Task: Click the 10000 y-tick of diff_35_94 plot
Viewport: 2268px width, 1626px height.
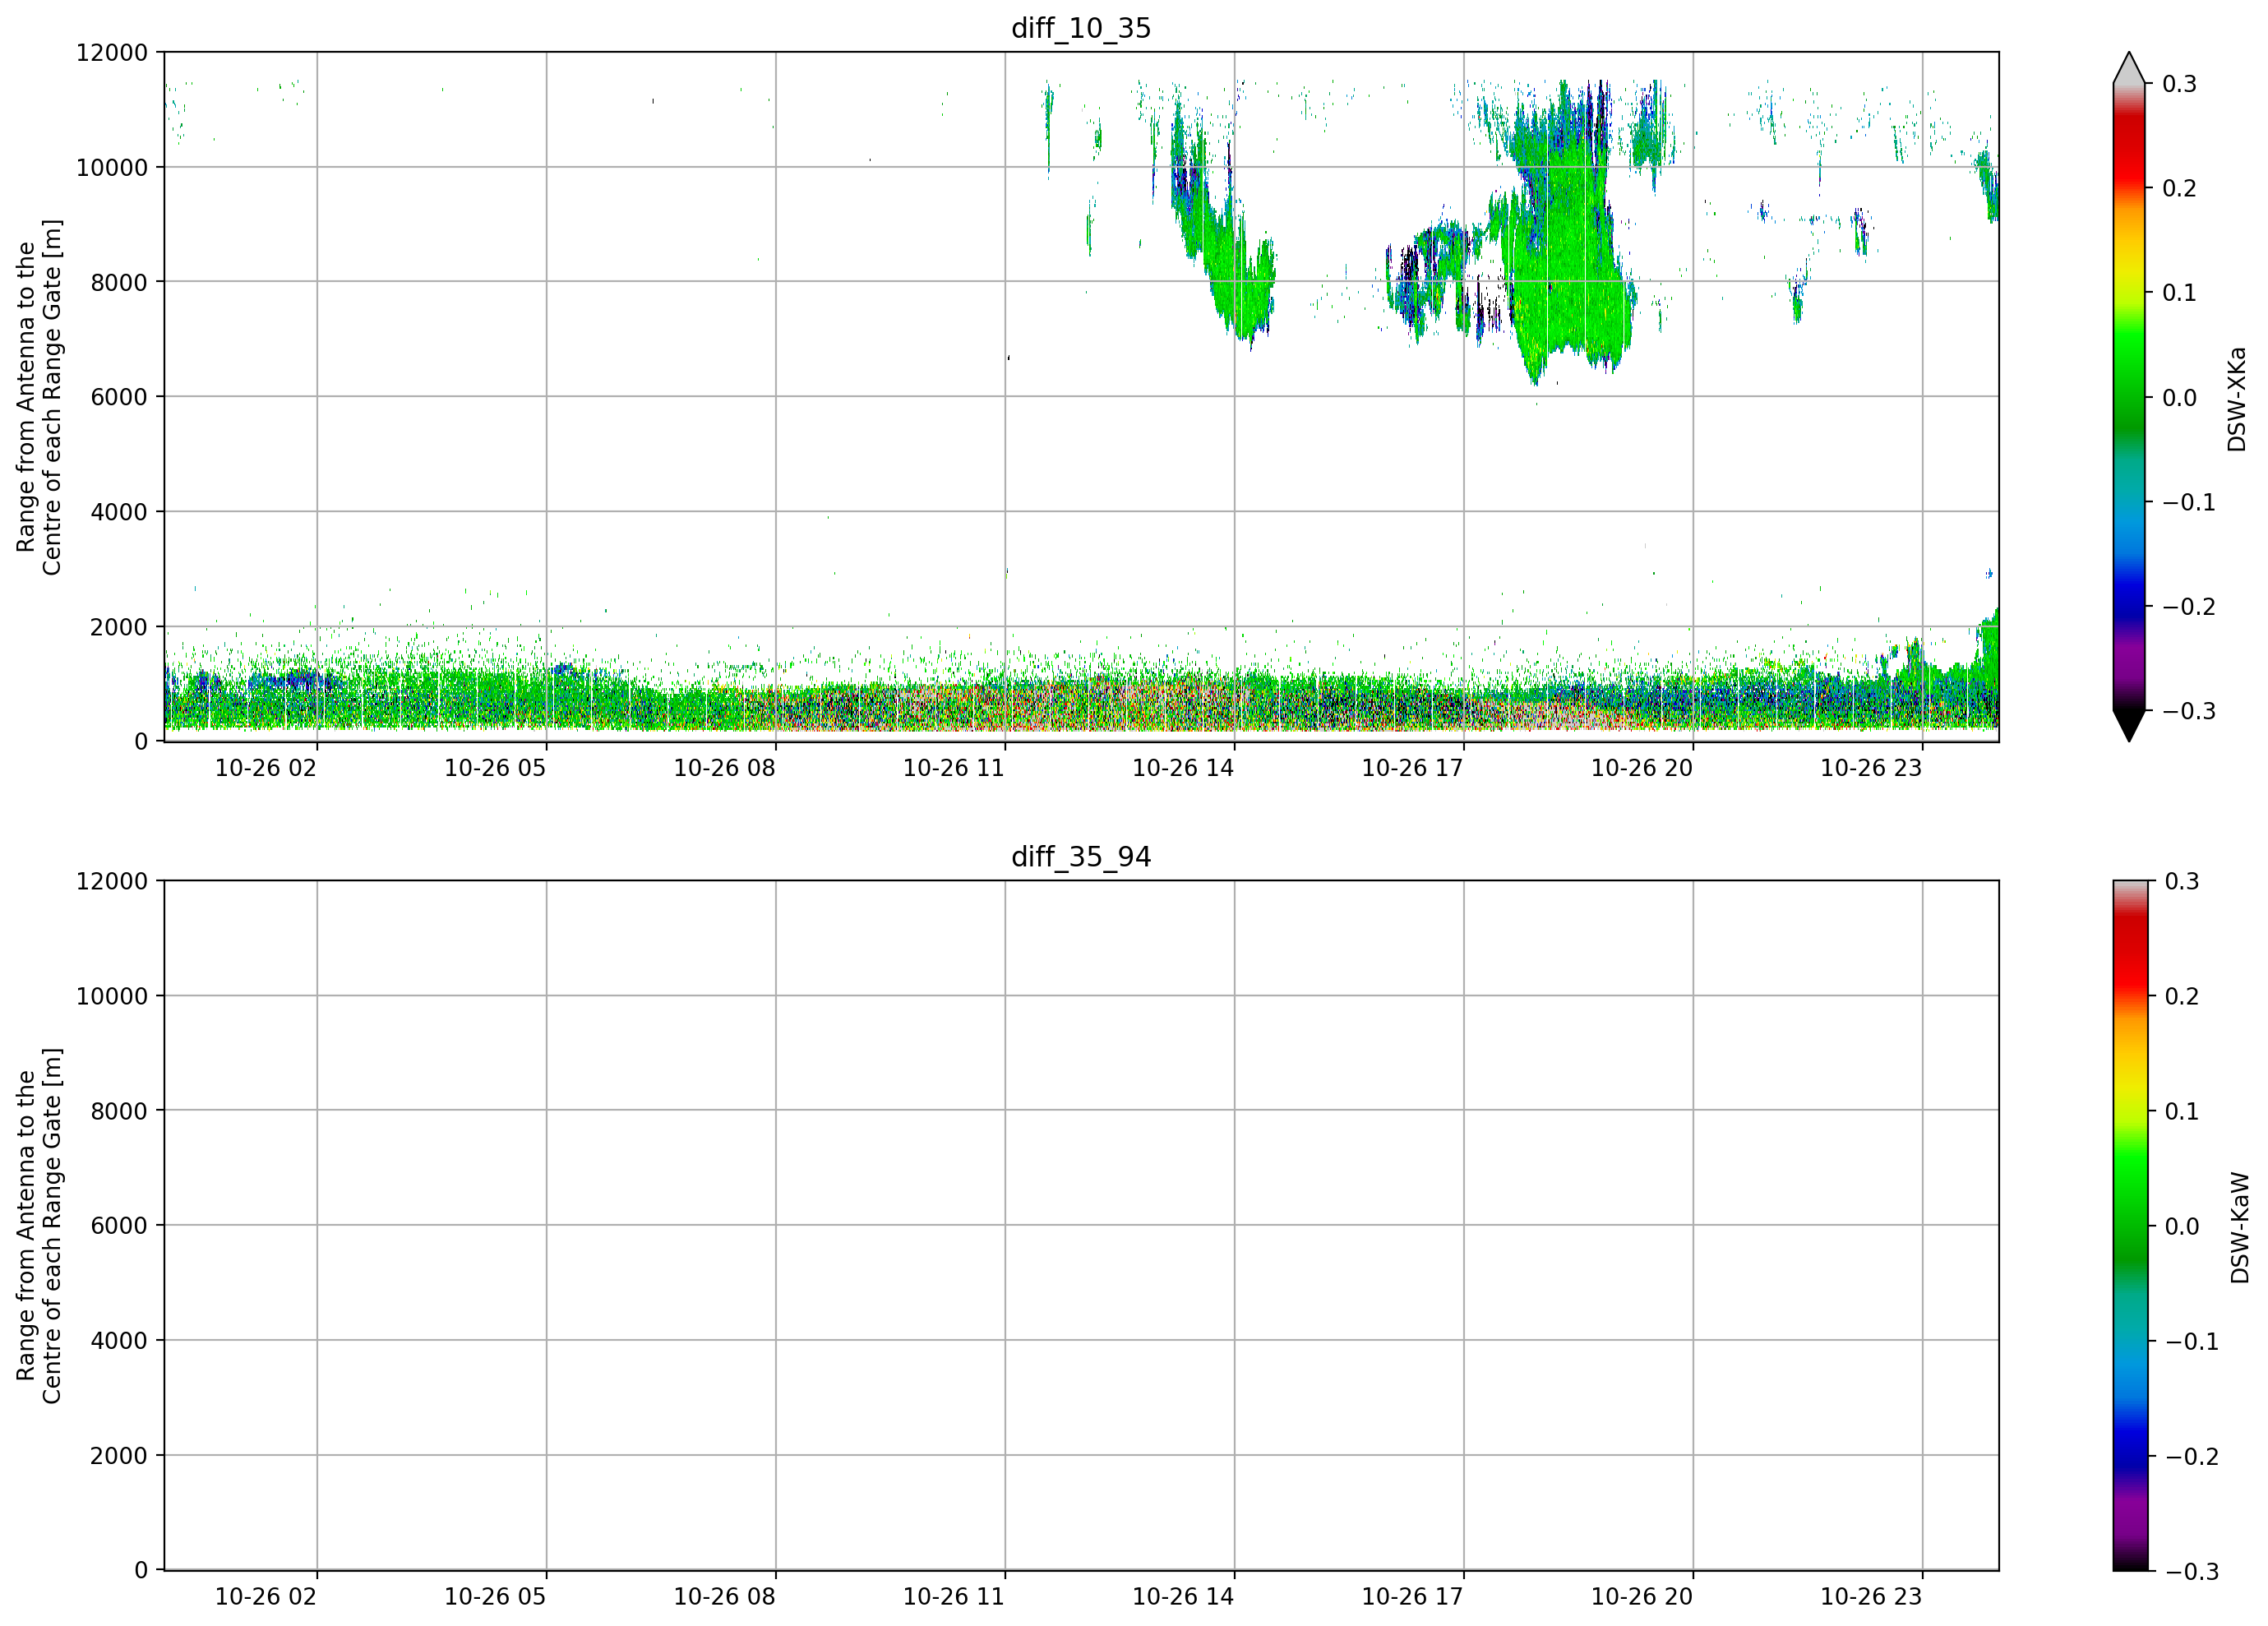Action: tap(111, 996)
